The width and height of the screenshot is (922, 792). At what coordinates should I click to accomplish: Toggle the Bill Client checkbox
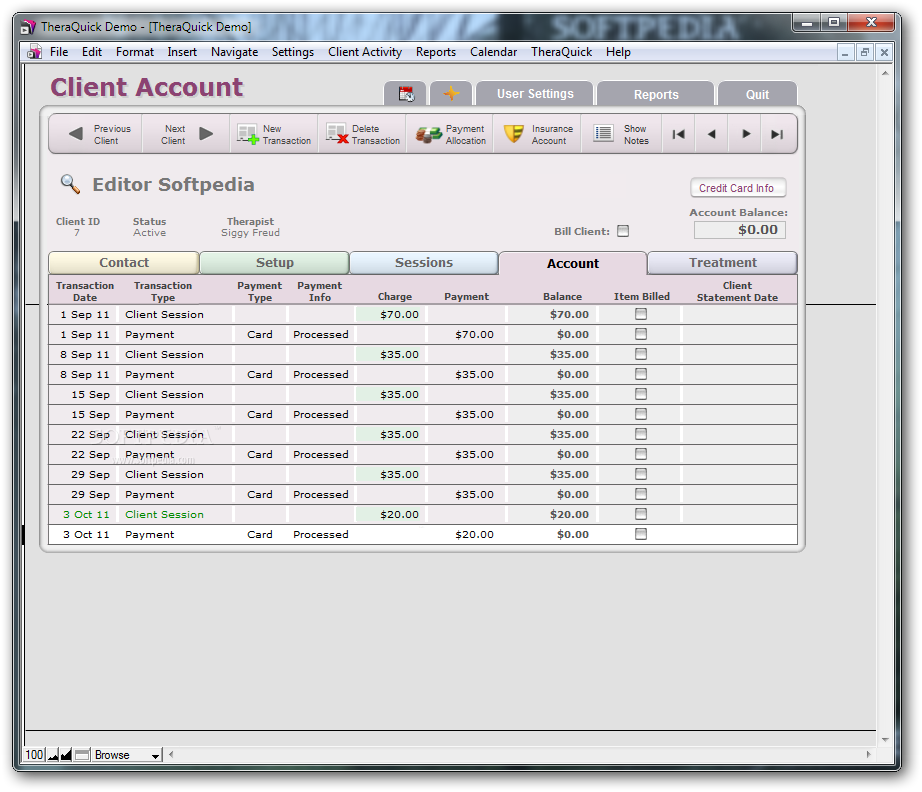pos(623,231)
